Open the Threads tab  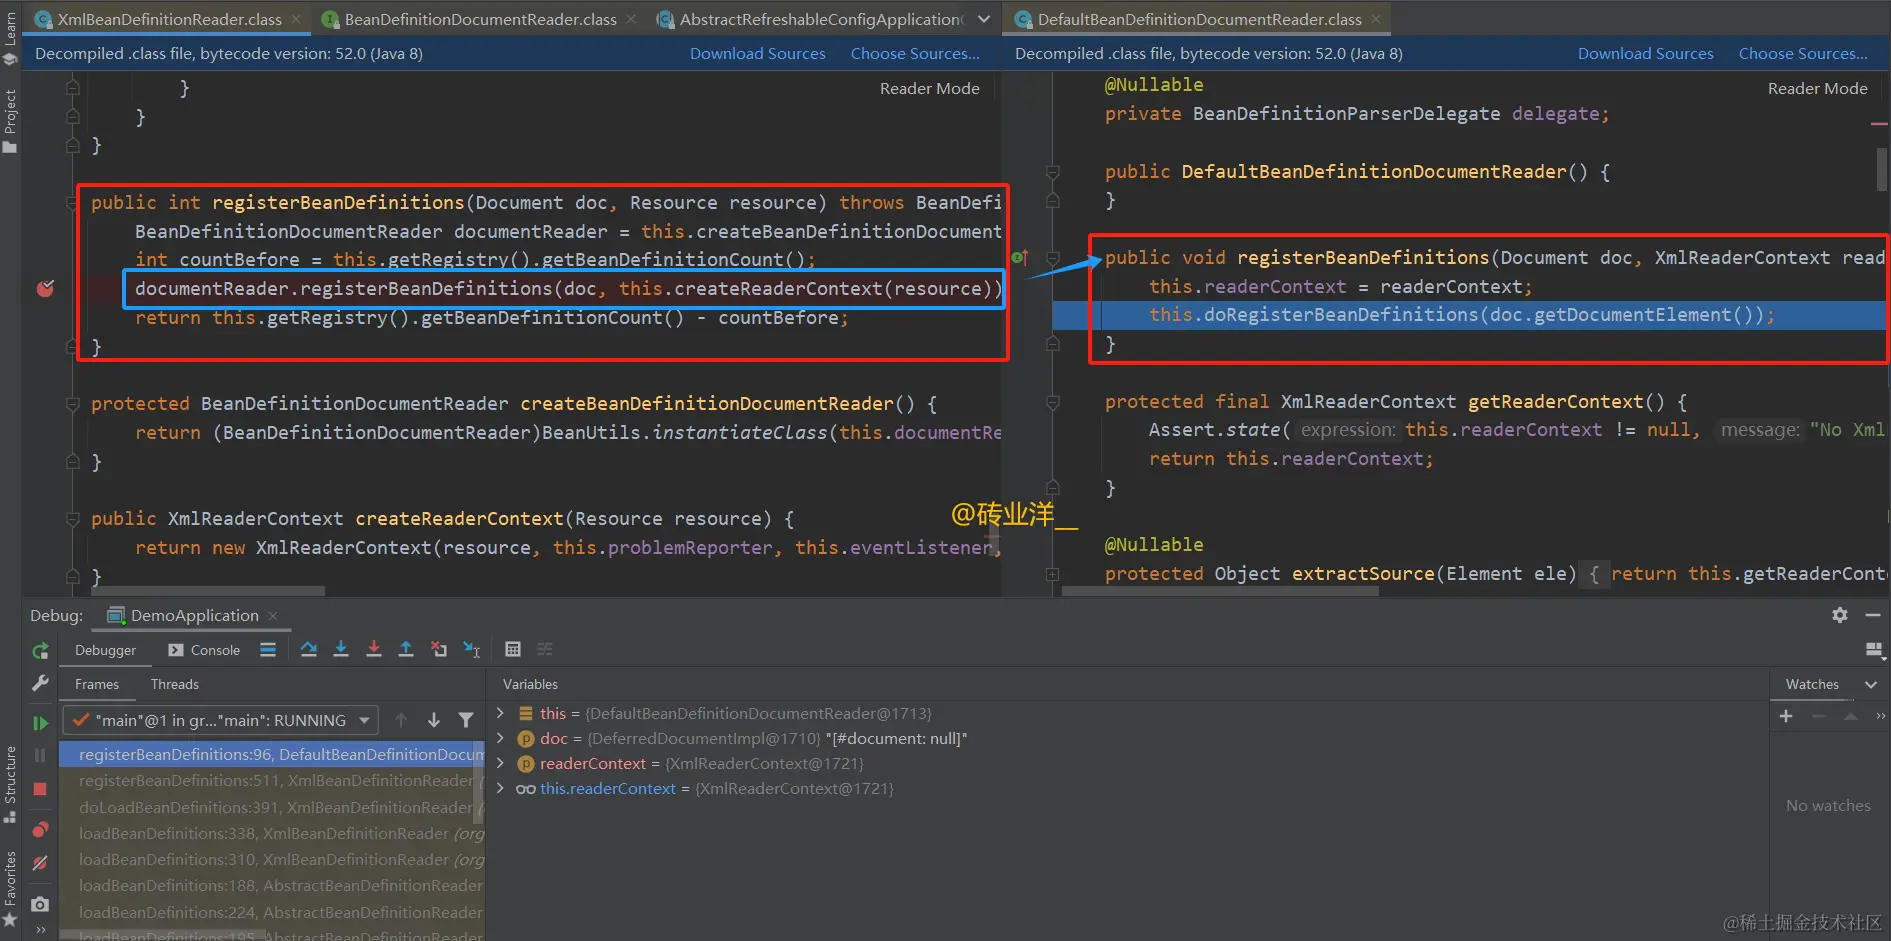(174, 684)
